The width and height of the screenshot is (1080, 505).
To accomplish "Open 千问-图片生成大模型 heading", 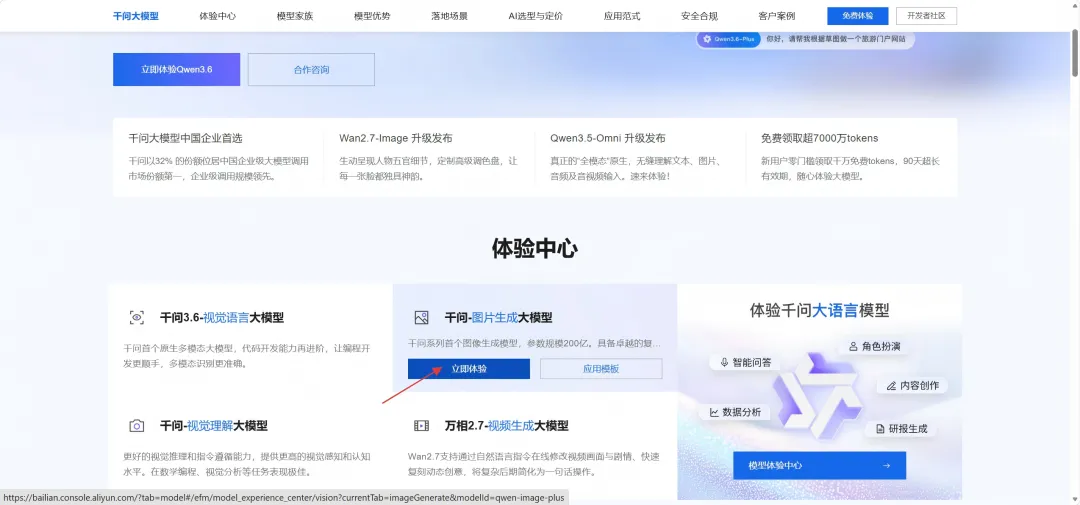I will click(x=499, y=318).
